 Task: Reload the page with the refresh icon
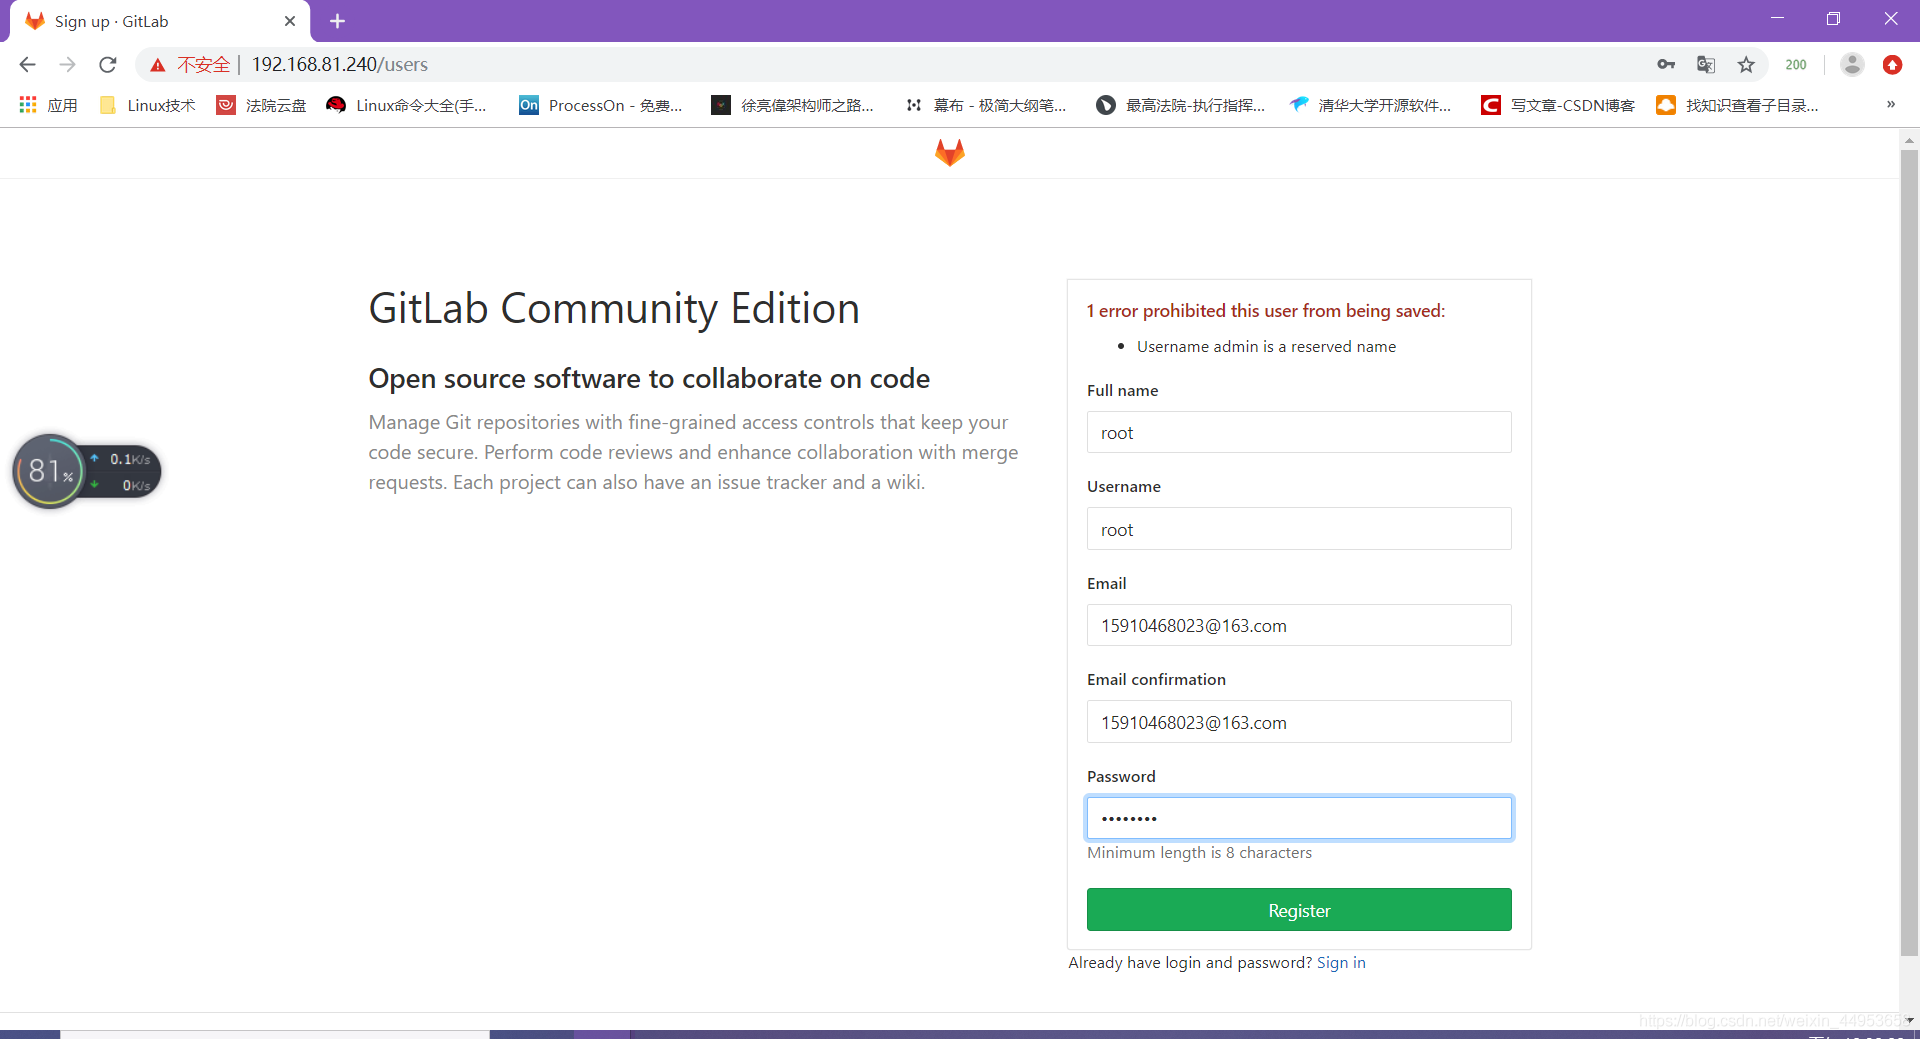tap(108, 65)
